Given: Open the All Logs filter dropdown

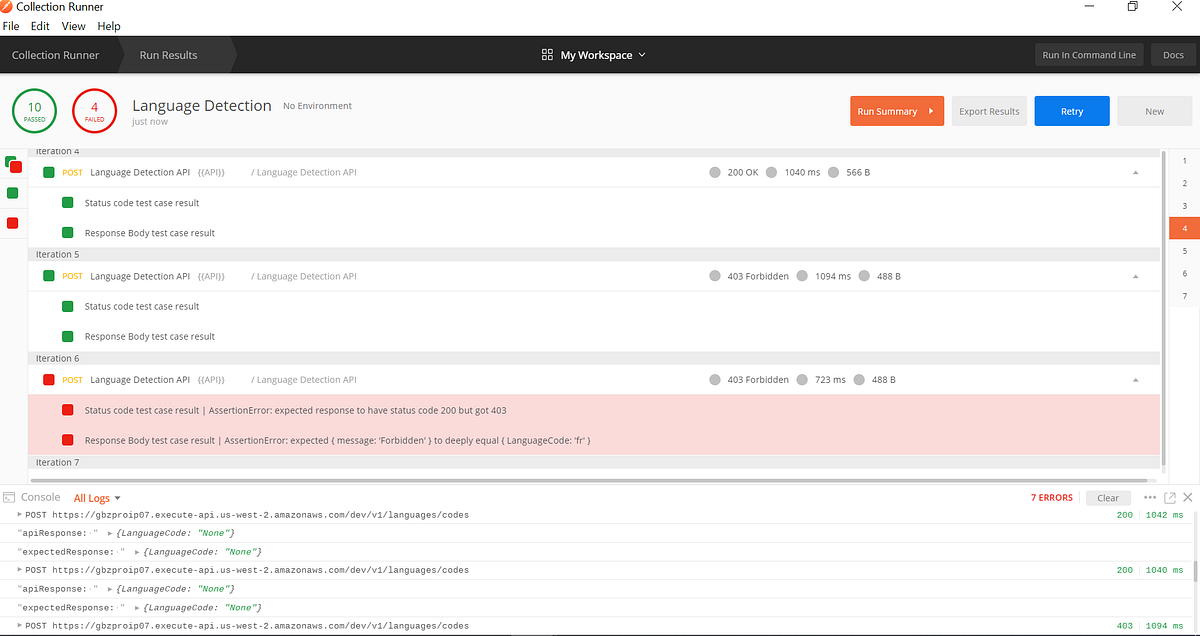Looking at the screenshot, I should pos(96,497).
